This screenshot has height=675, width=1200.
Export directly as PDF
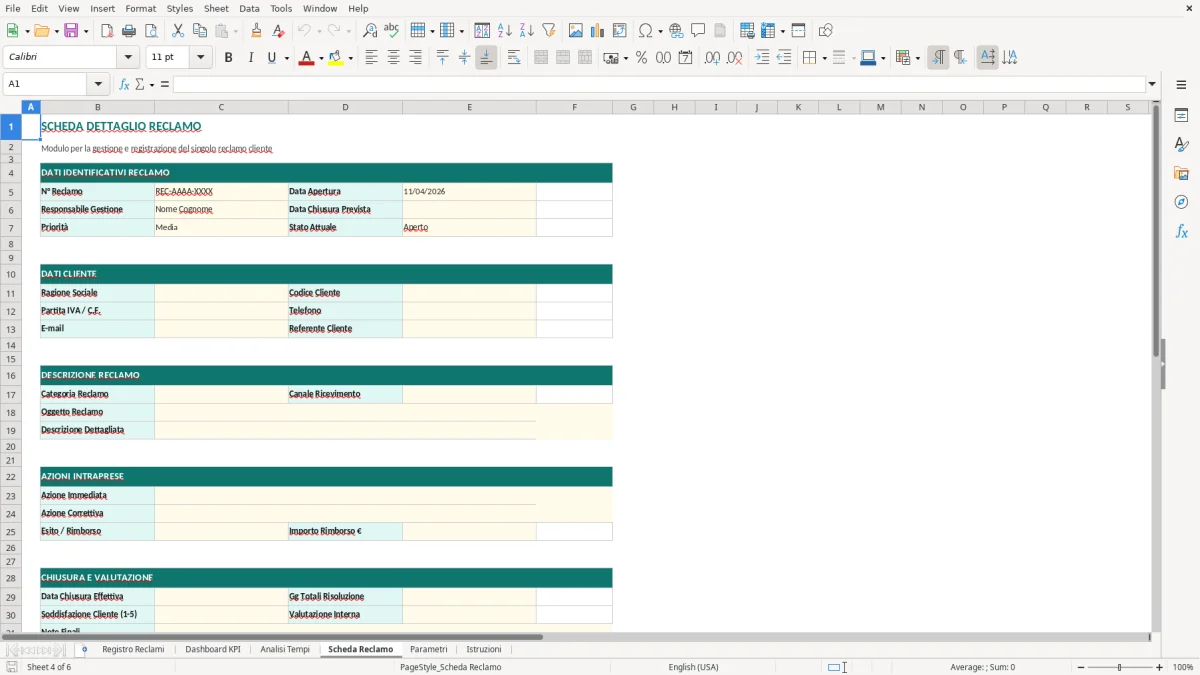107,31
